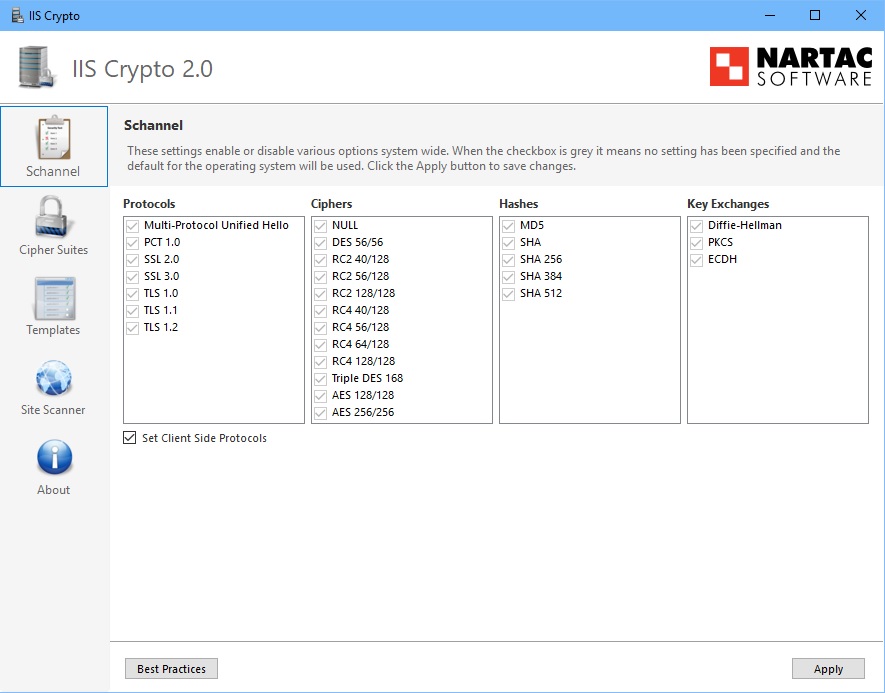Image resolution: width=885 pixels, height=693 pixels.
Task: Toggle the SHA 512 hash checkbox
Action: pyautogui.click(x=509, y=293)
